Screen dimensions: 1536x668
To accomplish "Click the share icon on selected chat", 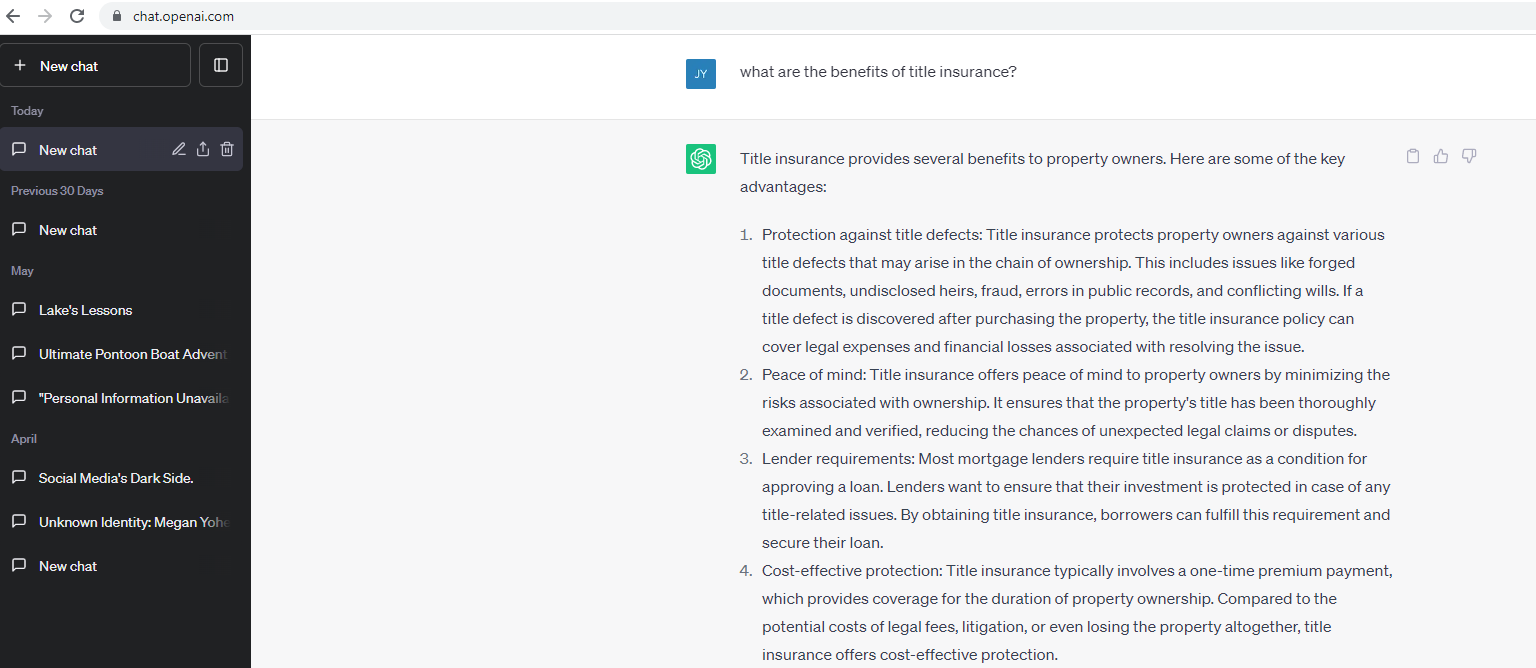I will click(x=203, y=150).
